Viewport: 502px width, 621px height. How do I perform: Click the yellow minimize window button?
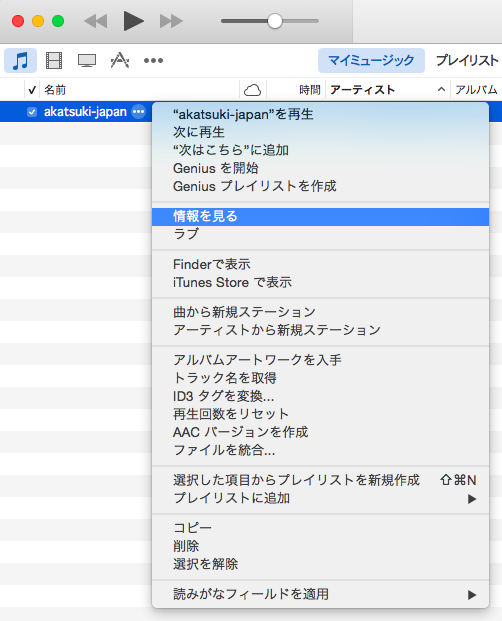coord(38,21)
